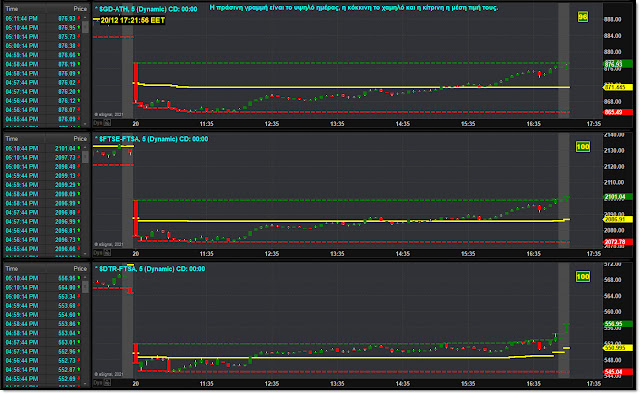Image resolution: width=640 pixels, height=394 pixels.
Task: Click the red 2072.78 price marker
Action: 617,242
